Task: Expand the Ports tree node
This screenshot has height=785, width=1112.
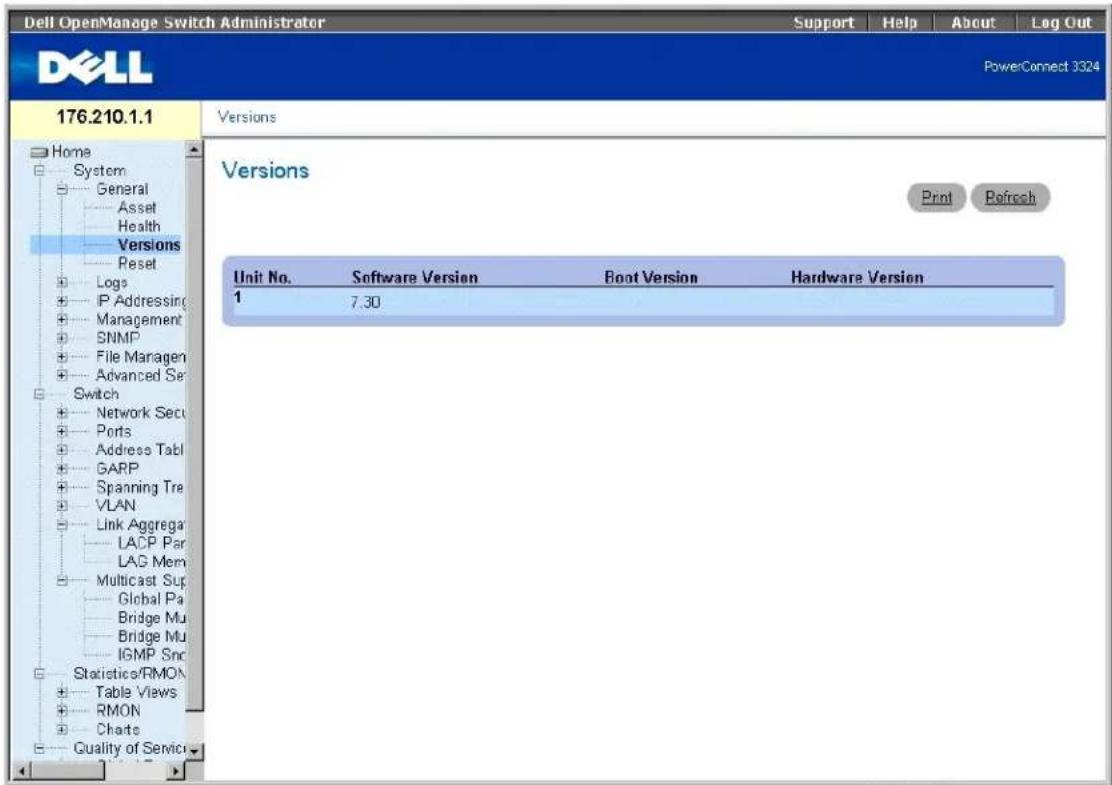Action: click(x=62, y=431)
